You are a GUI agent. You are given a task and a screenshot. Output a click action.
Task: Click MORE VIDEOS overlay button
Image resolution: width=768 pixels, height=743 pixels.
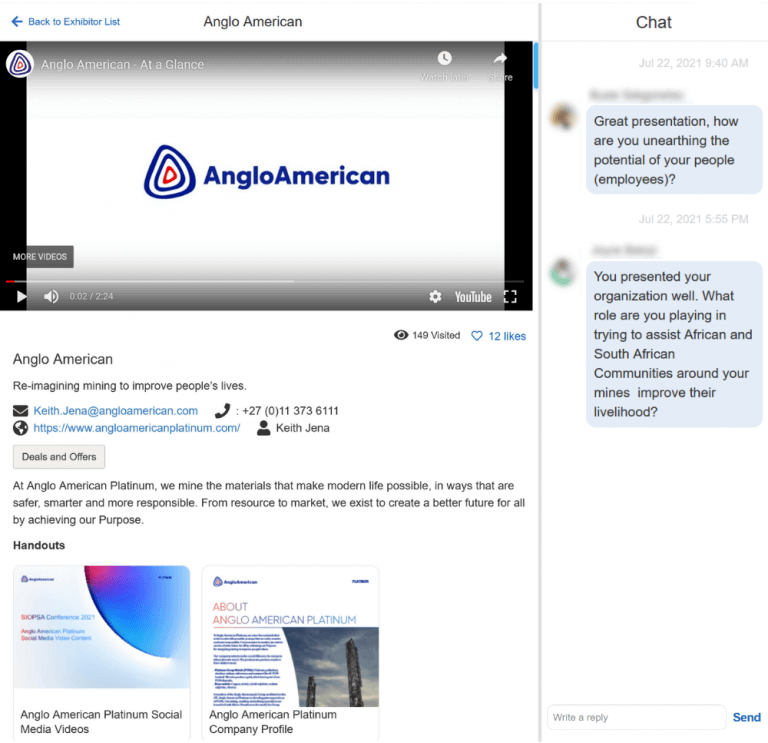click(x=40, y=257)
